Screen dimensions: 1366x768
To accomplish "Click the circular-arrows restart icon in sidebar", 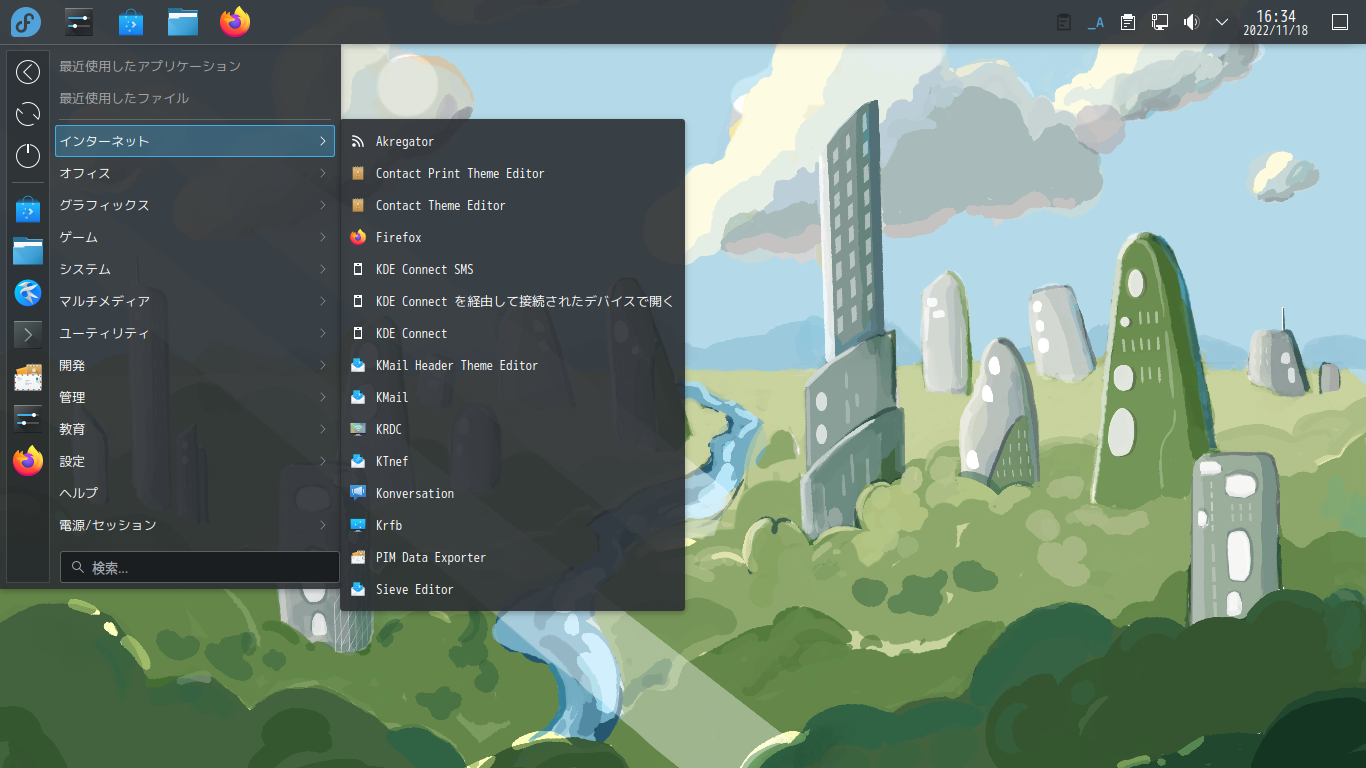I will pos(28,114).
